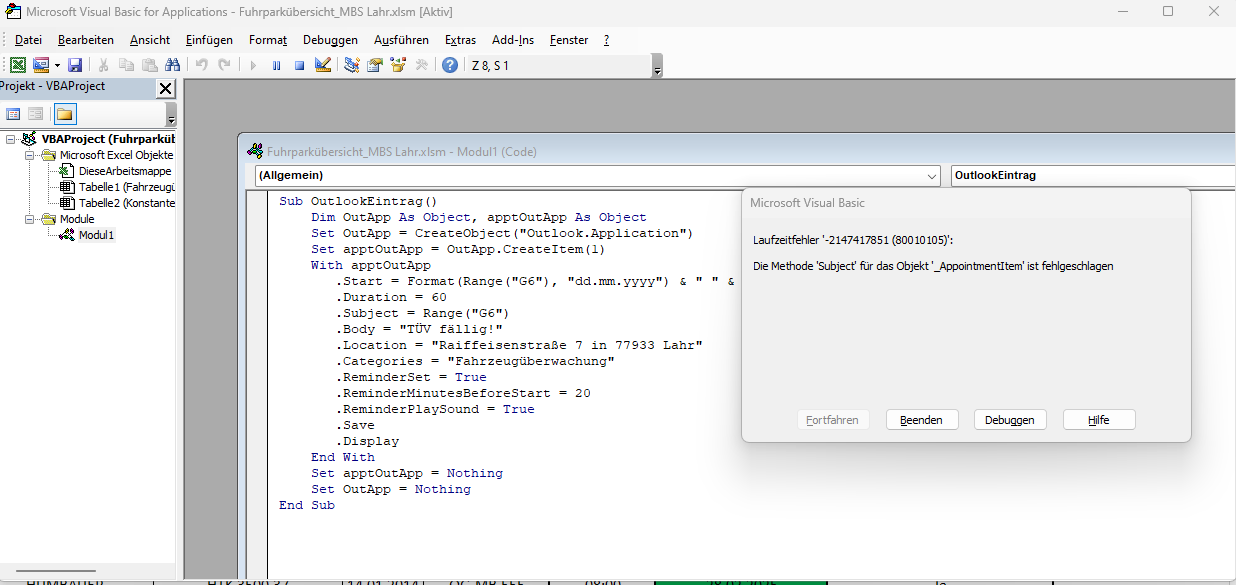Click View Object icon in Project panel
The width and height of the screenshot is (1236, 585).
click(36, 114)
